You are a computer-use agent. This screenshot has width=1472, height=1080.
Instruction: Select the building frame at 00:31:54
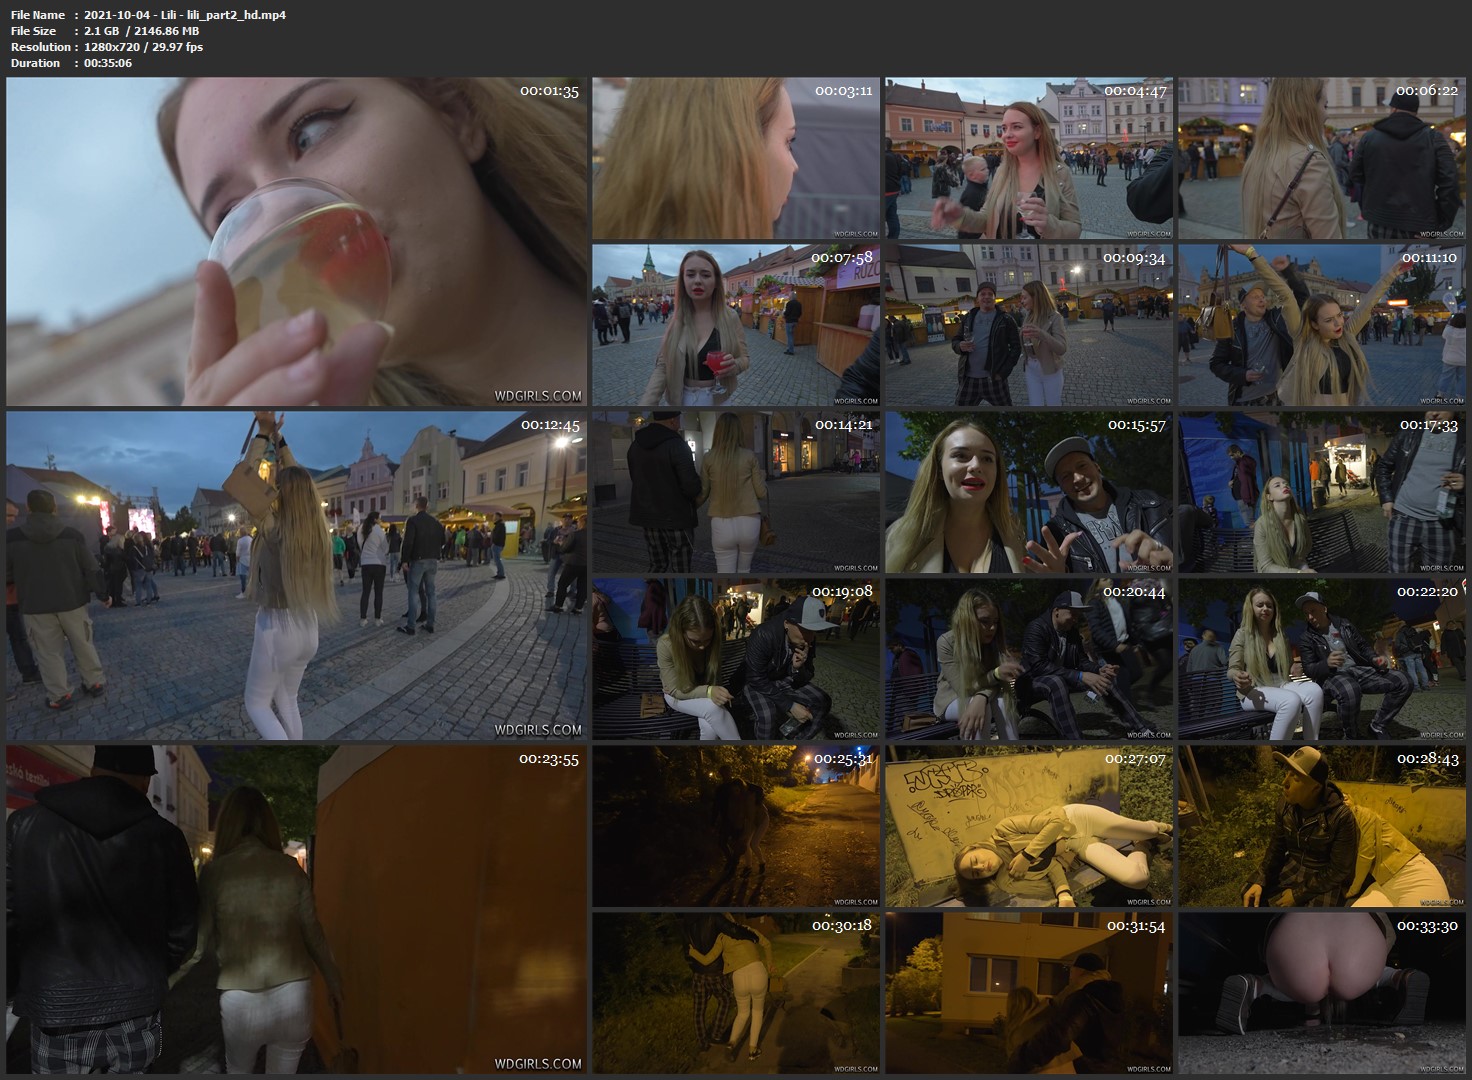[1028, 992]
